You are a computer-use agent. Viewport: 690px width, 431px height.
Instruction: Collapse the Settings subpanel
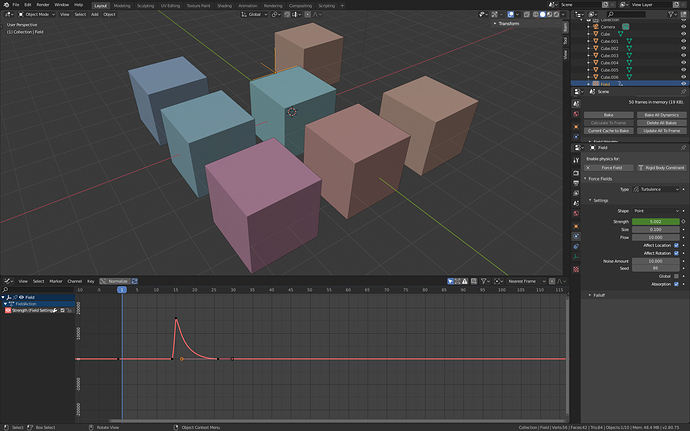coord(599,200)
